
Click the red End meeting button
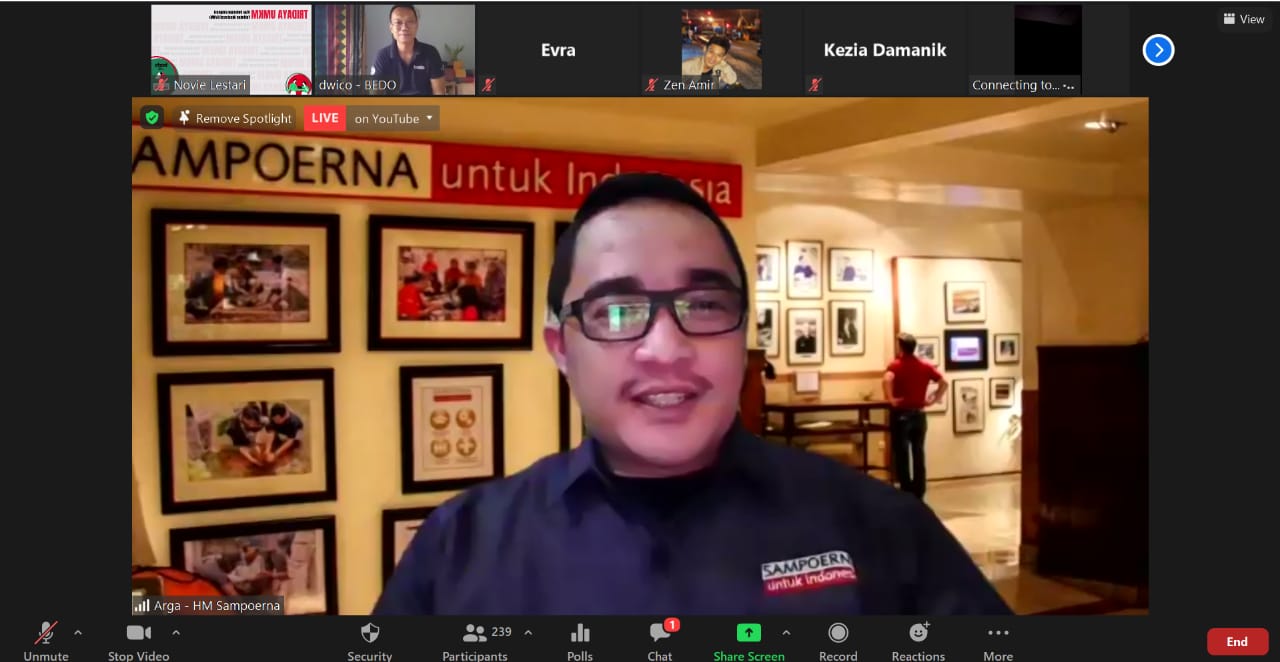pos(1237,642)
